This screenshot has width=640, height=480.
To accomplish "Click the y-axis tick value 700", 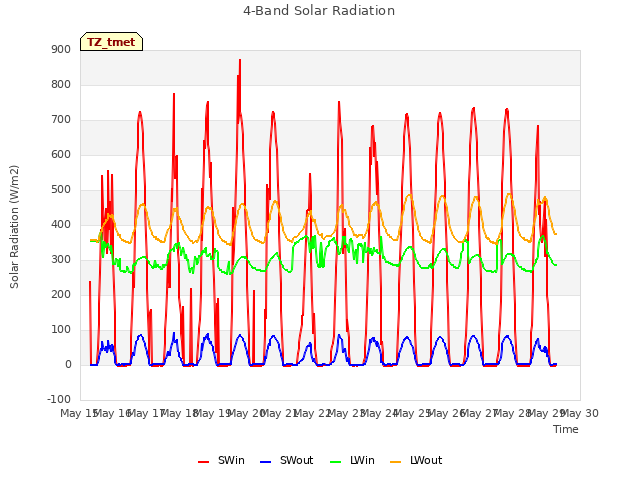I will pyautogui.click(x=61, y=120).
